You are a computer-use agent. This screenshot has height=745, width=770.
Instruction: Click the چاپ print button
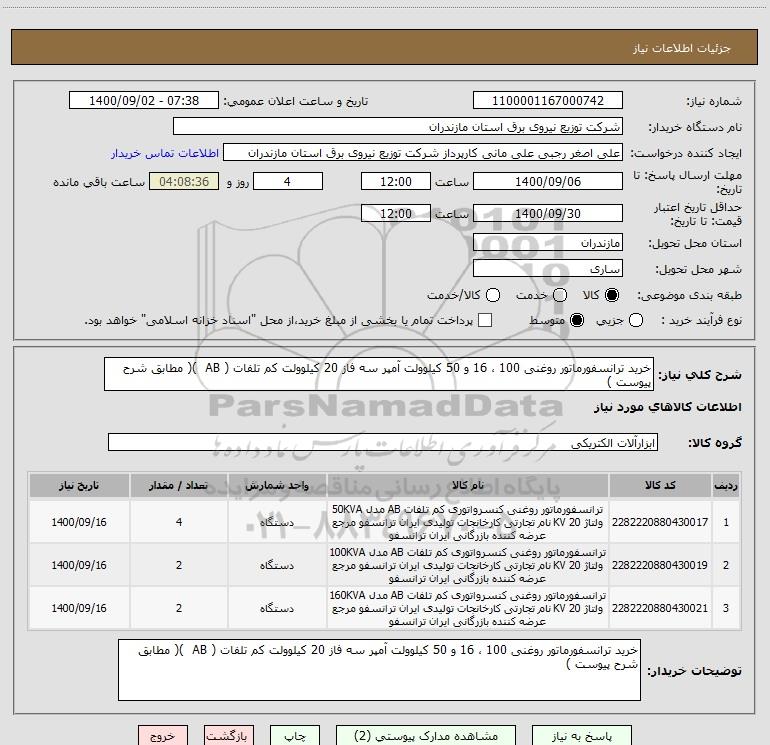click(x=295, y=736)
